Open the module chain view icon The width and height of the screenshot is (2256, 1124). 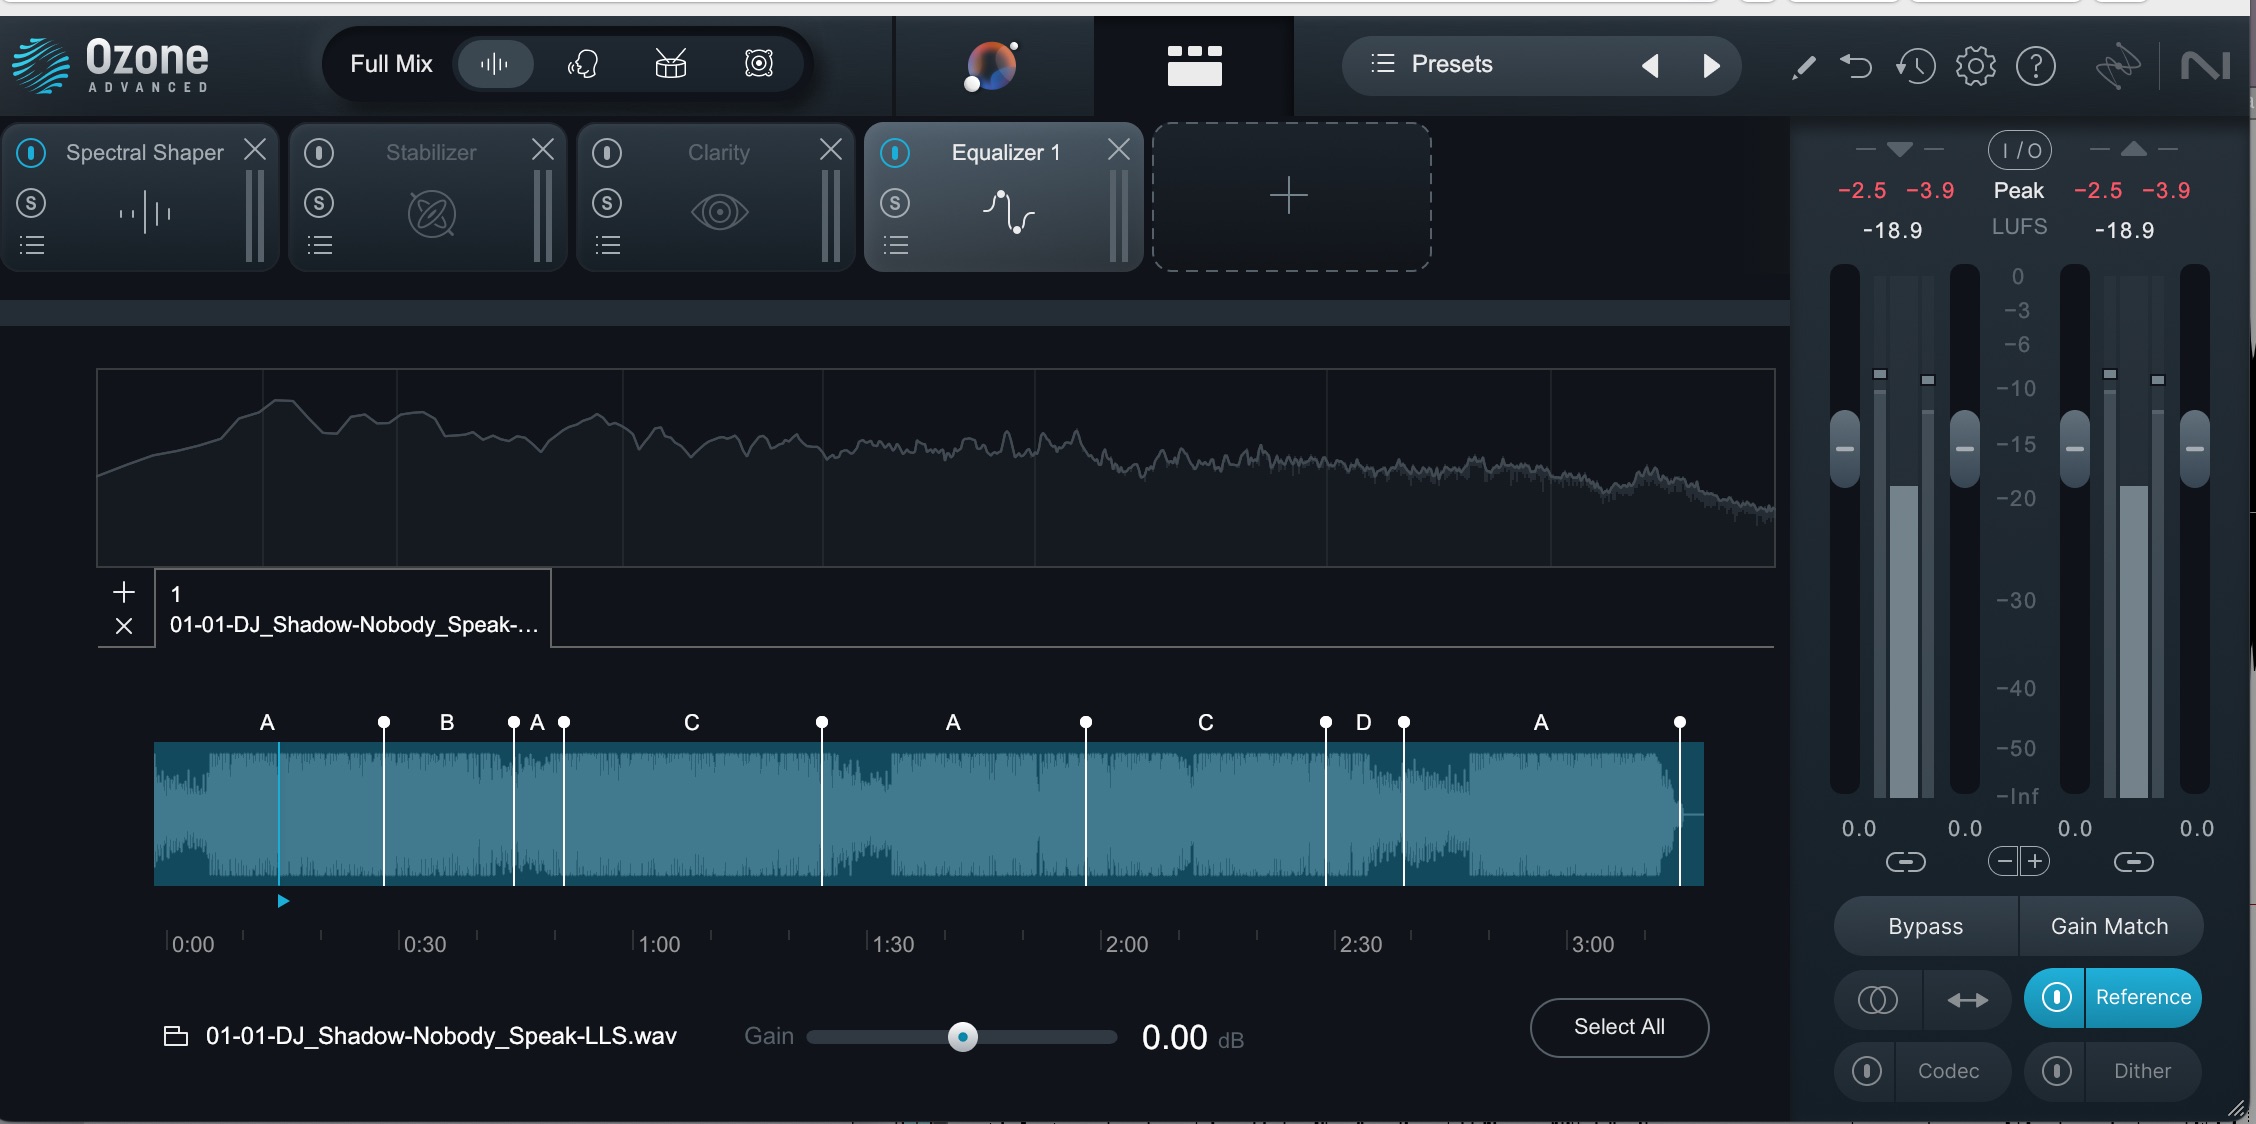click(1194, 66)
